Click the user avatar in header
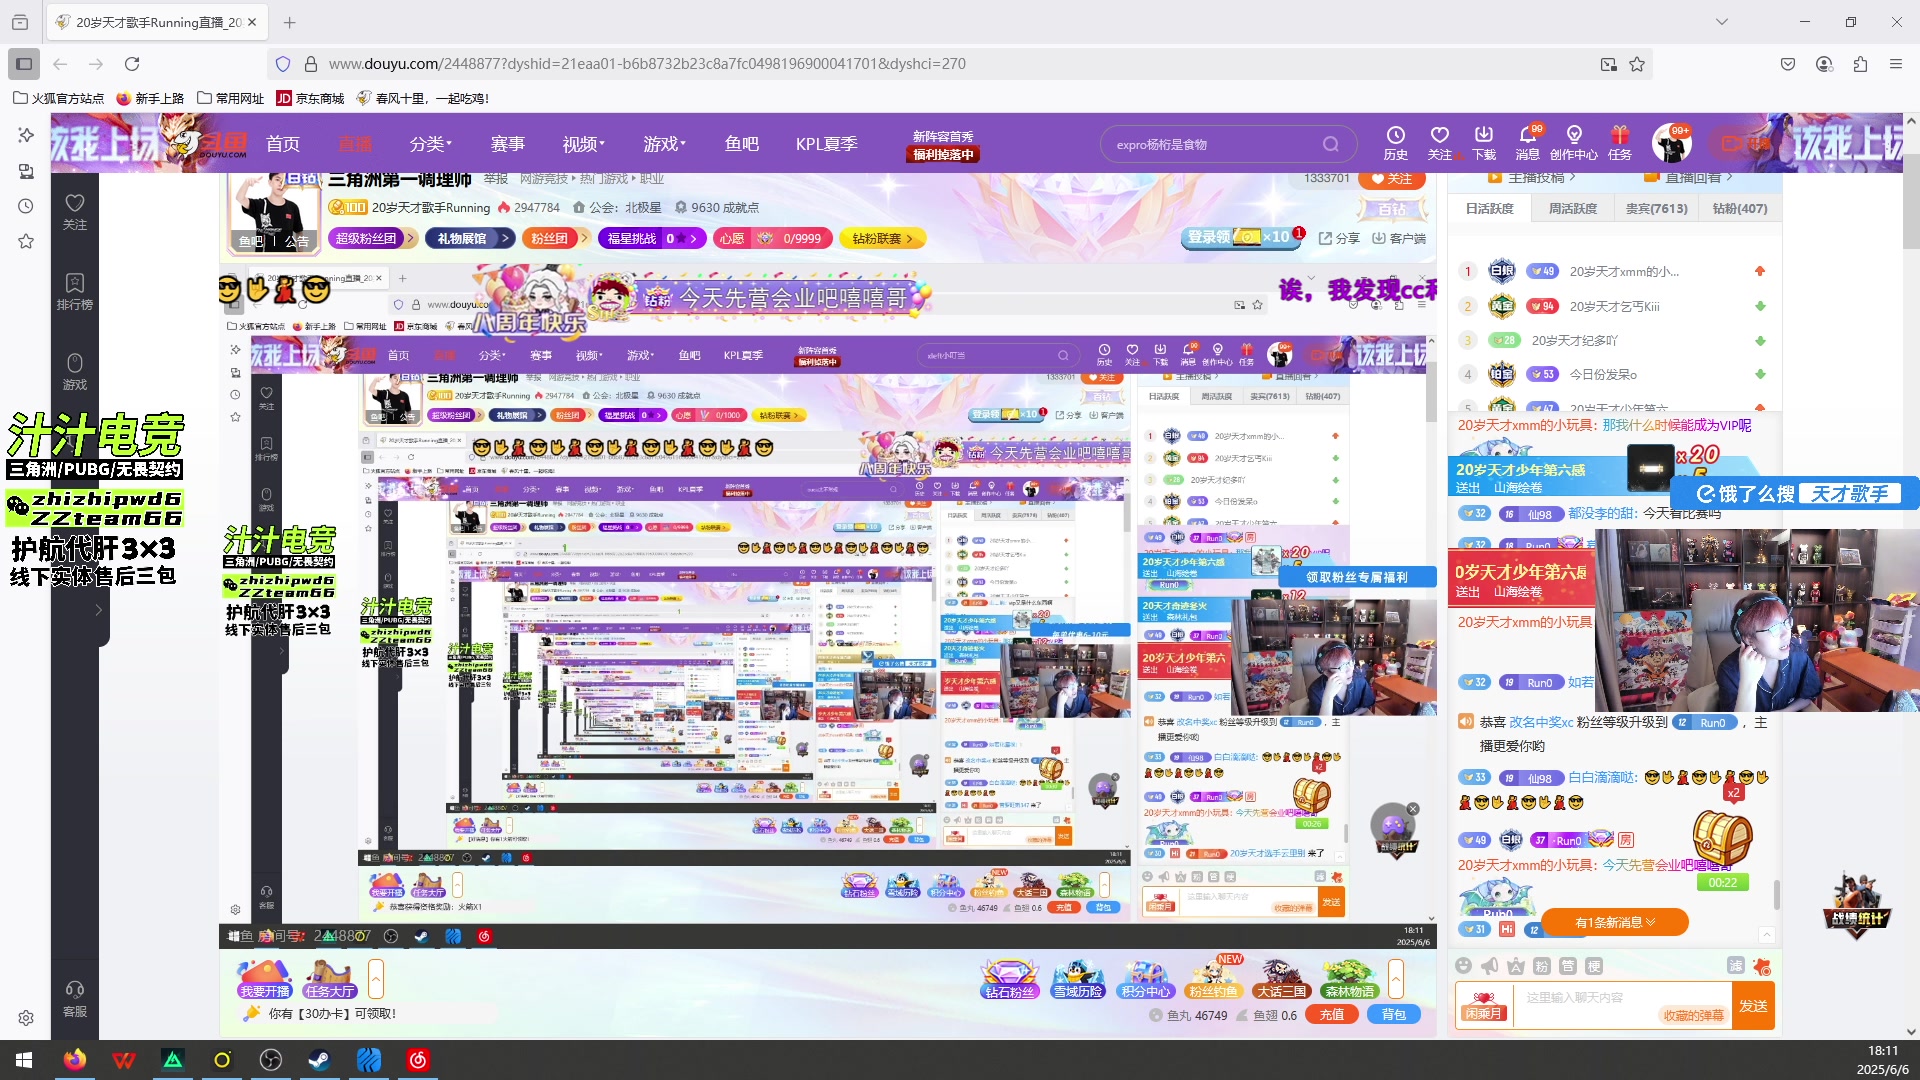The height and width of the screenshot is (1080, 1920). coord(1671,144)
